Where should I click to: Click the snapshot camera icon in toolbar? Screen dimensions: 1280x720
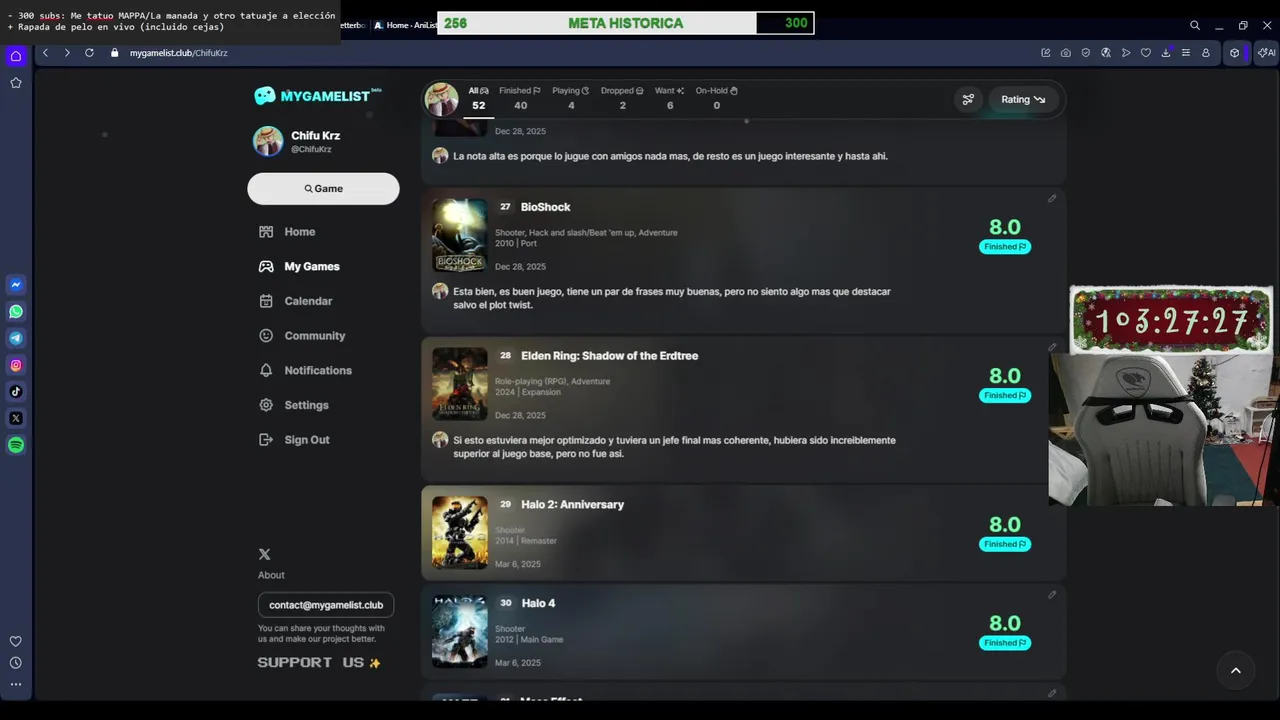pyautogui.click(x=1066, y=53)
